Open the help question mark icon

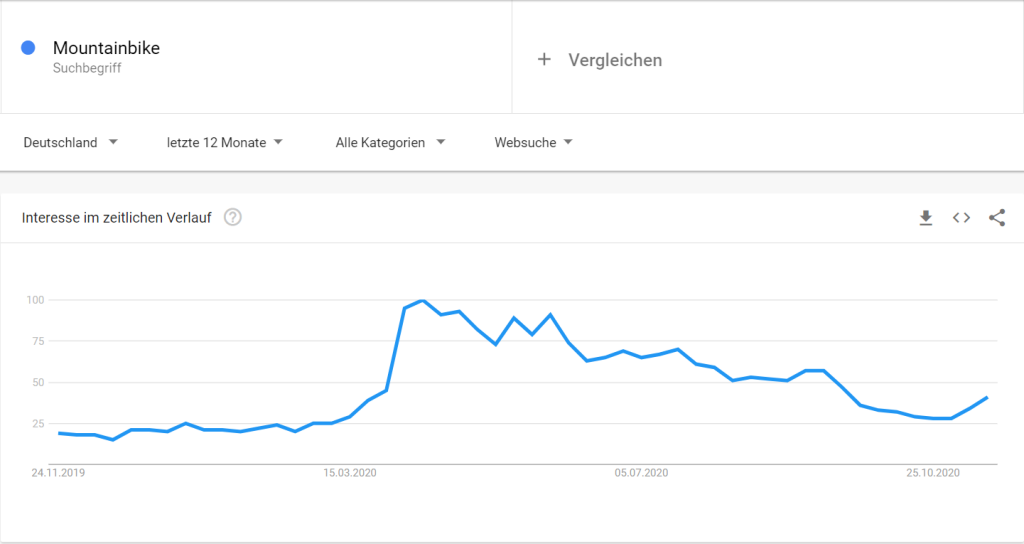[x=232, y=217]
